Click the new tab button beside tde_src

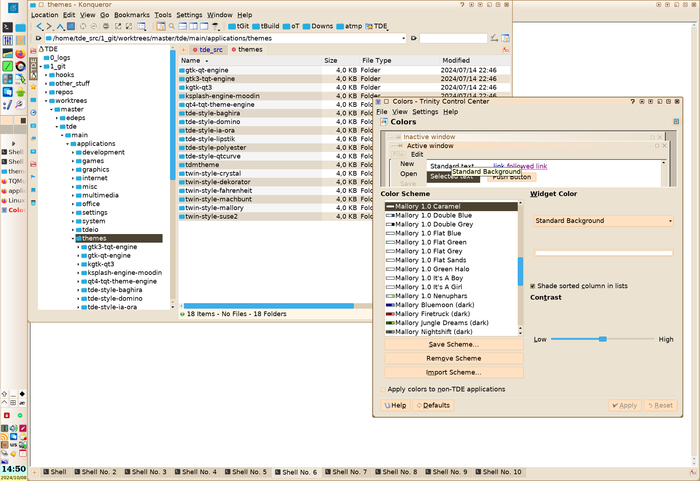(184, 49)
